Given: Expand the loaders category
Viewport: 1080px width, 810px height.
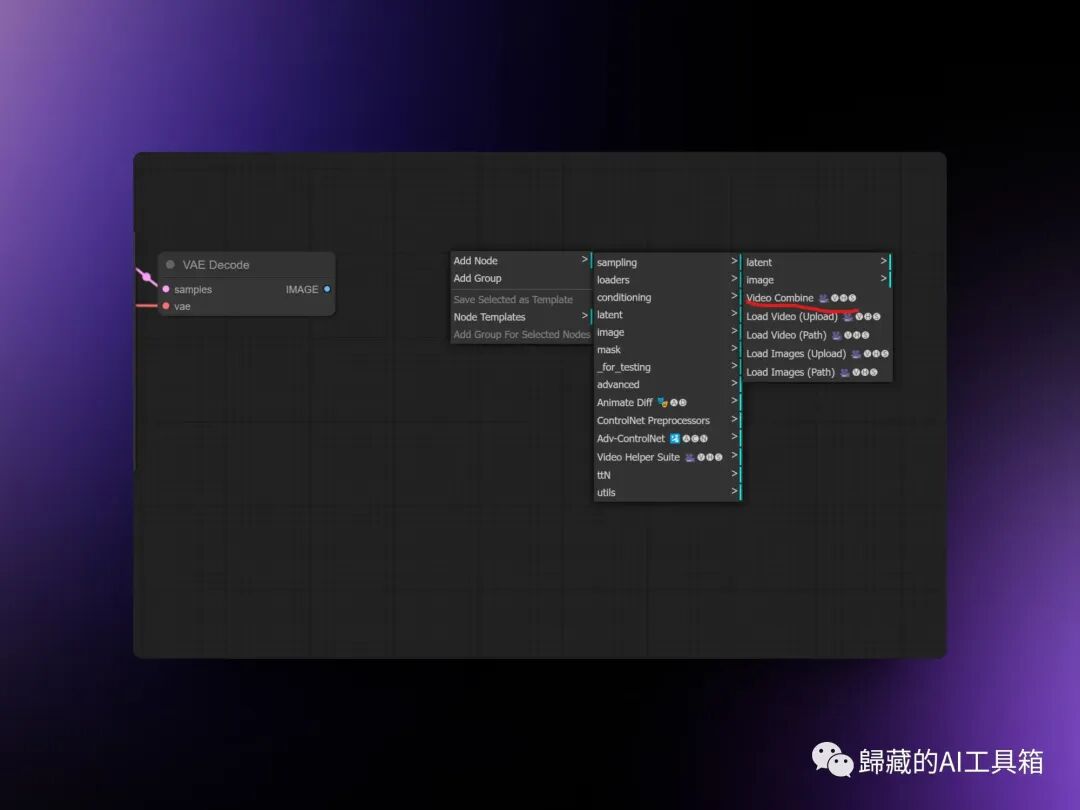Looking at the screenshot, I should (667, 280).
